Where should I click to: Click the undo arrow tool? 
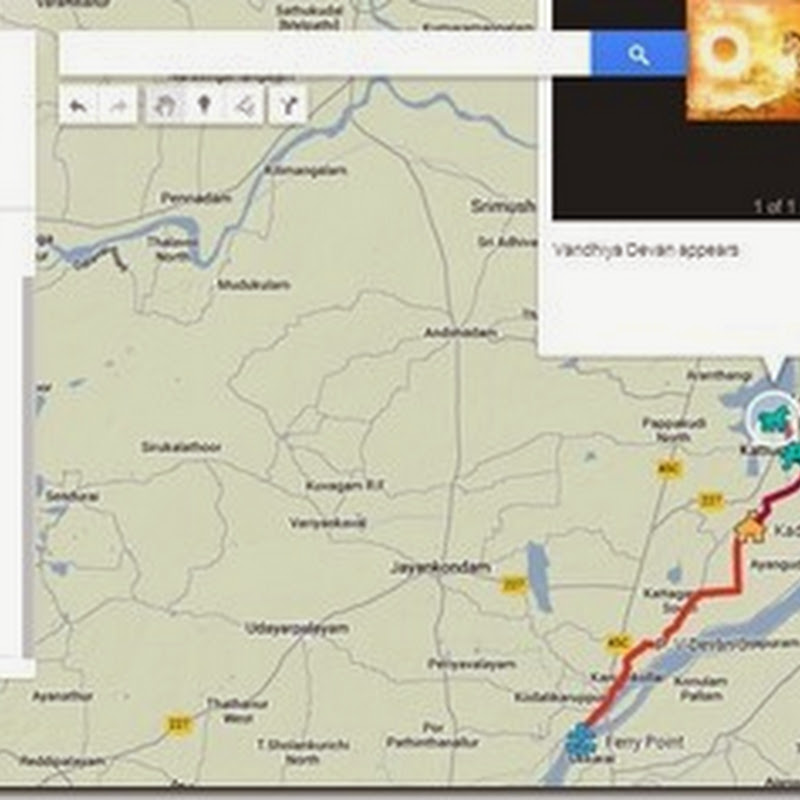(79, 105)
